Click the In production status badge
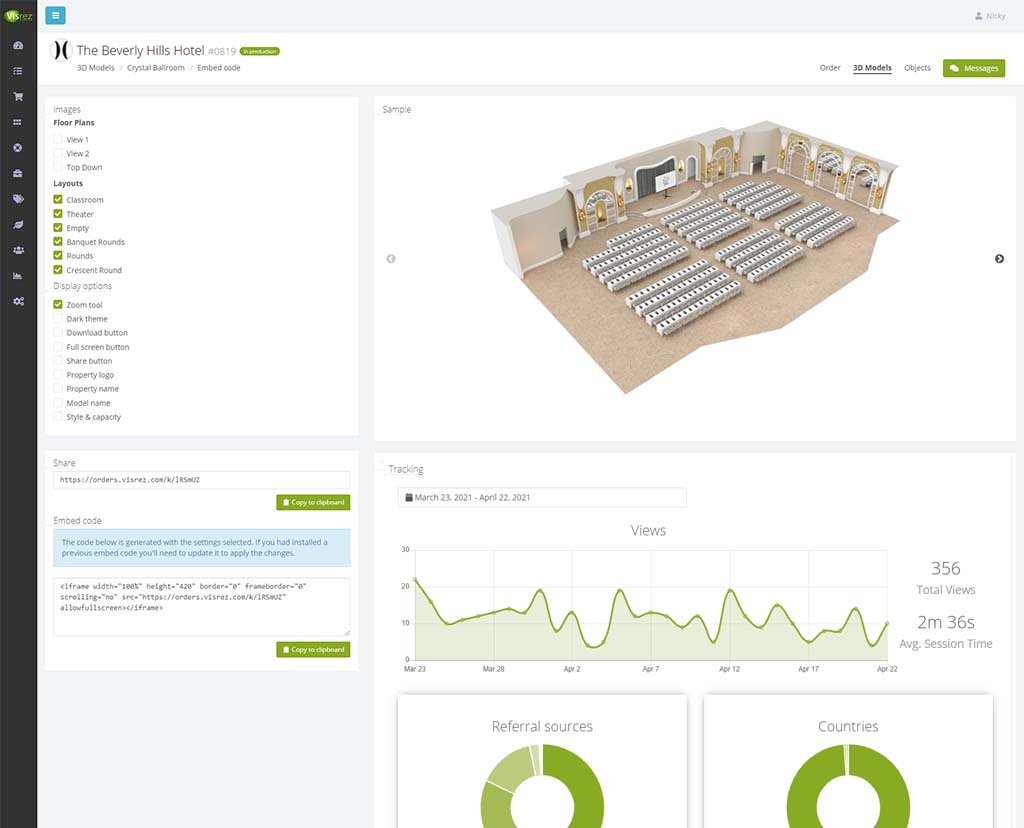 (260, 51)
